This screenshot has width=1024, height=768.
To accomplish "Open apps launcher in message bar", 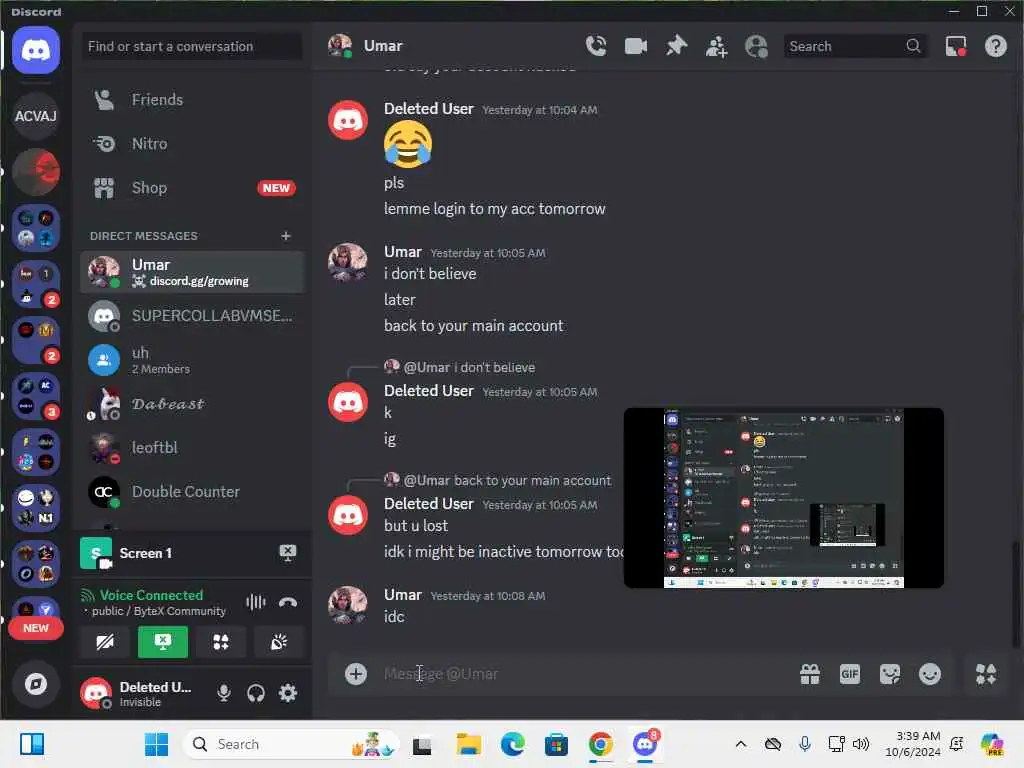I will point(985,673).
